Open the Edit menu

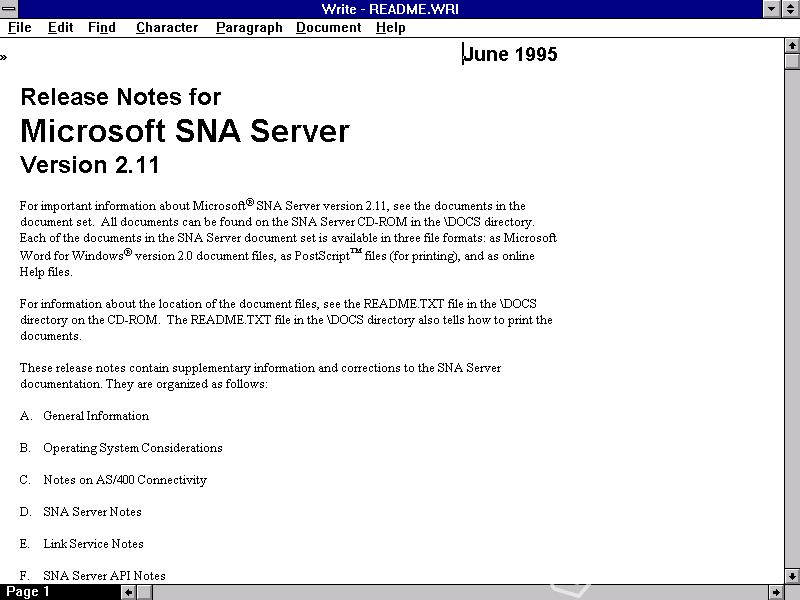tap(60, 28)
